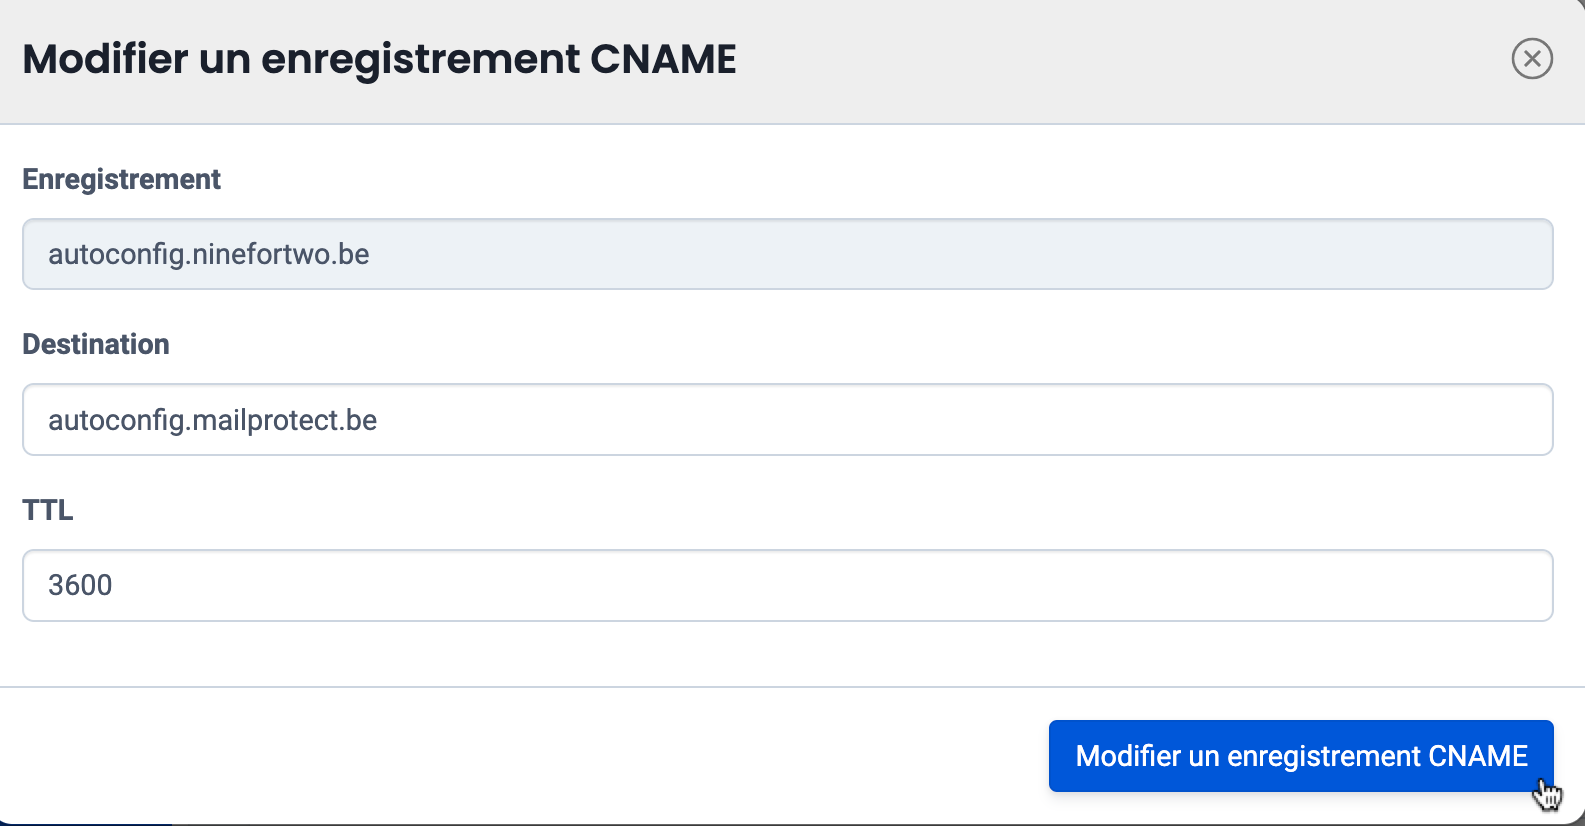Screen dimensions: 1585x826
Task: Dismiss the modal using the X icon
Action: (x=1531, y=59)
